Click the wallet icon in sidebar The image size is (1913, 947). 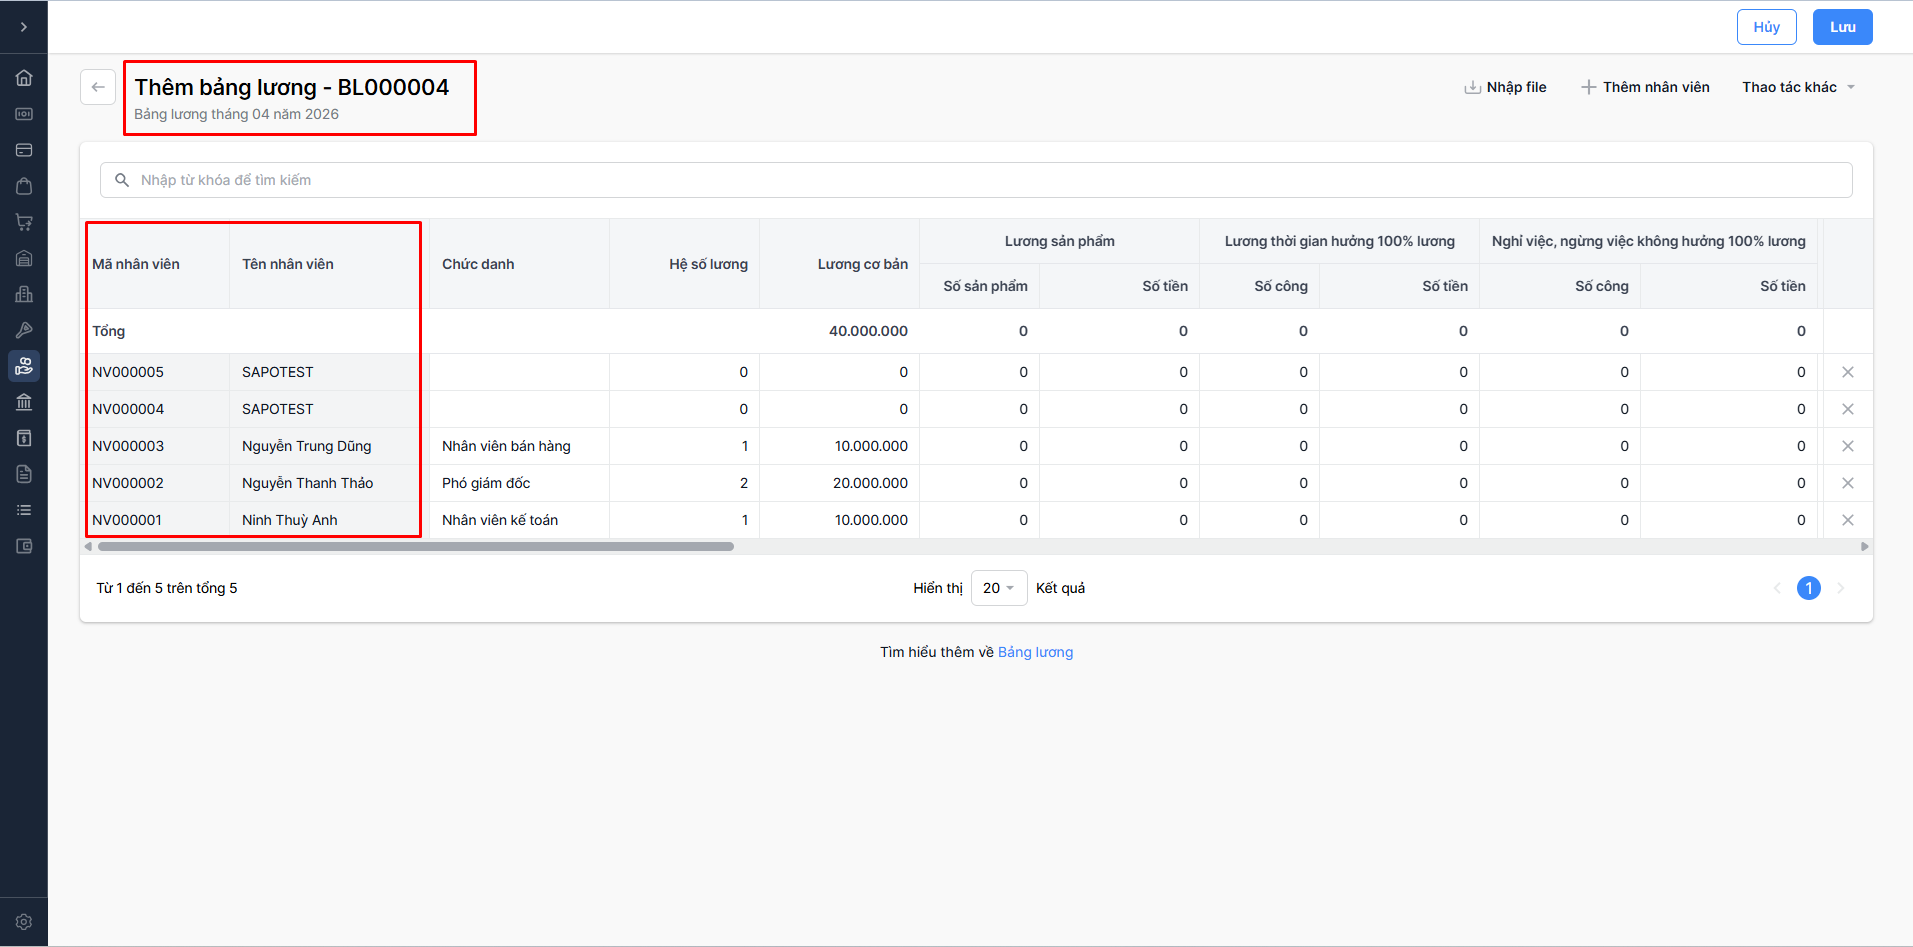[x=24, y=546]
